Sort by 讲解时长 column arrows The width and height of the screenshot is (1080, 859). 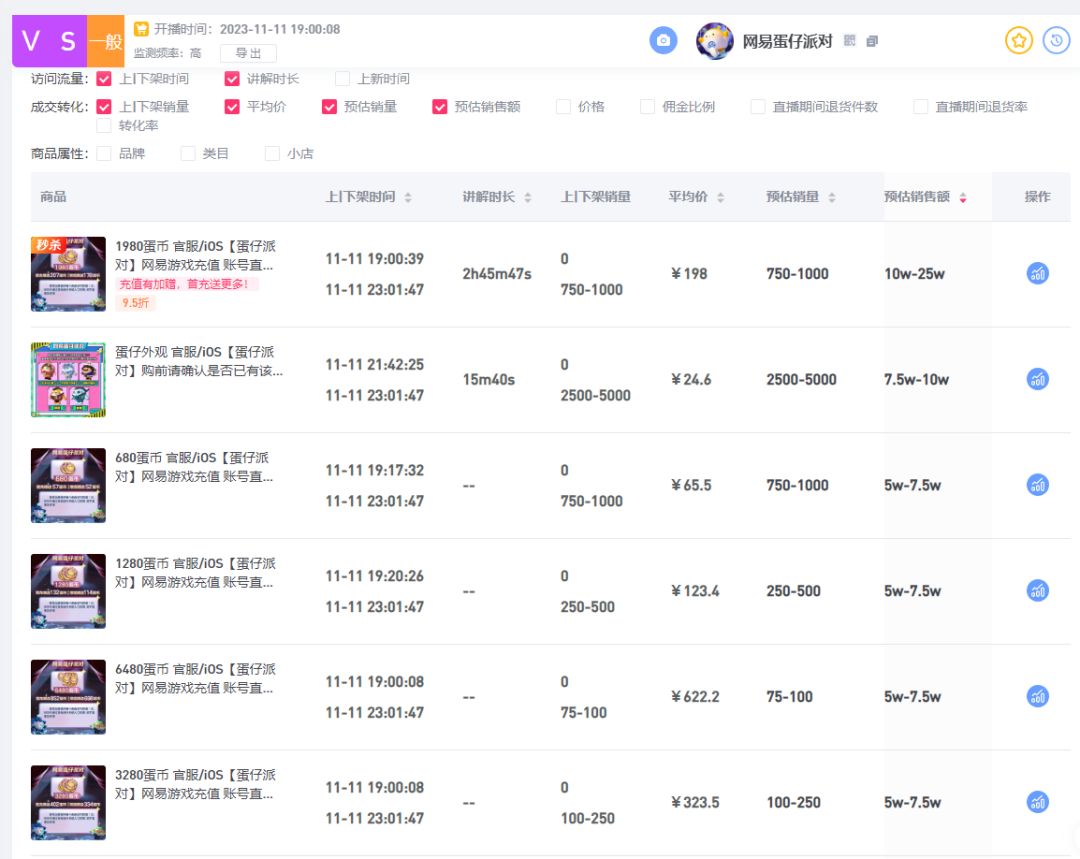click(528, 198)
